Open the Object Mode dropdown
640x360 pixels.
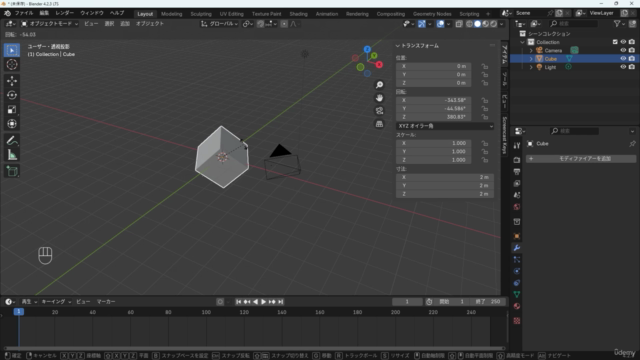[x=49, y=24]
